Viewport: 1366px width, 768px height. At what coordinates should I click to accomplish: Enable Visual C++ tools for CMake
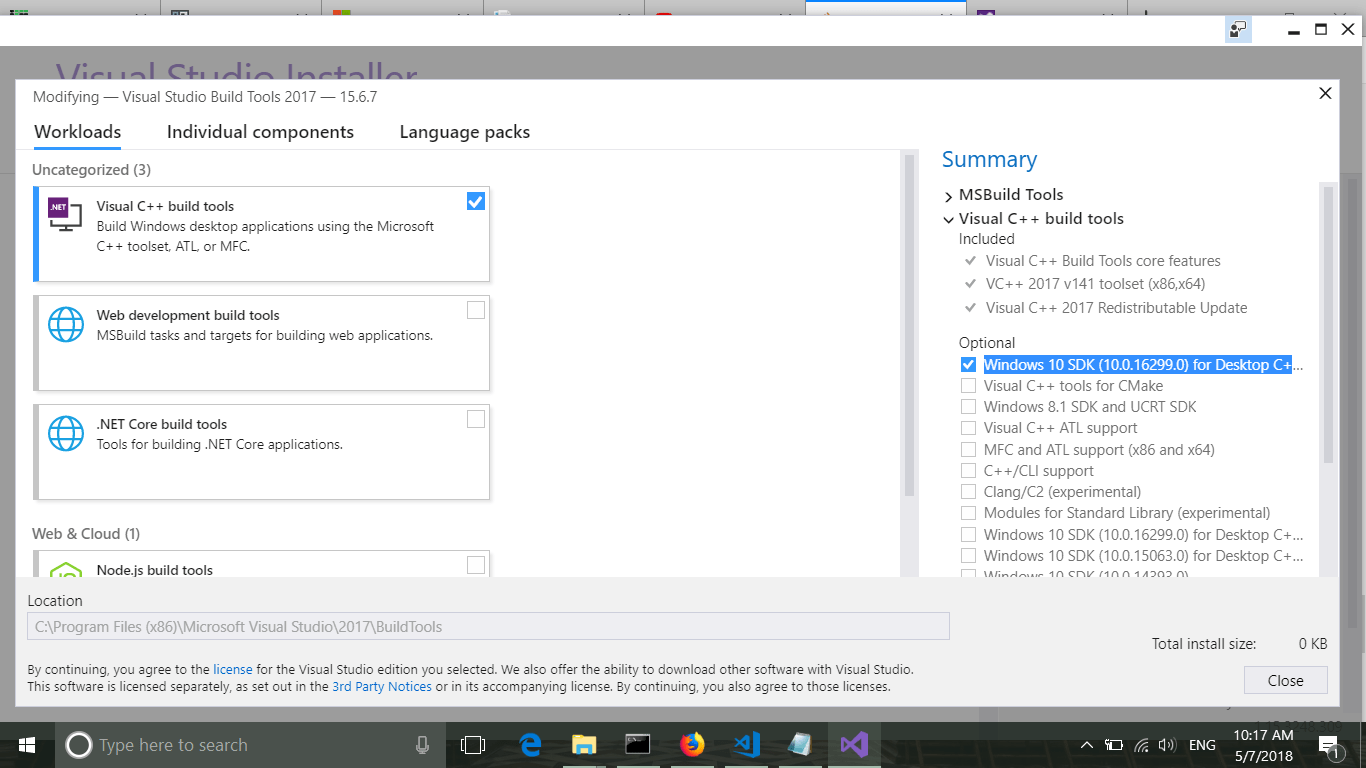click(968, 386)
